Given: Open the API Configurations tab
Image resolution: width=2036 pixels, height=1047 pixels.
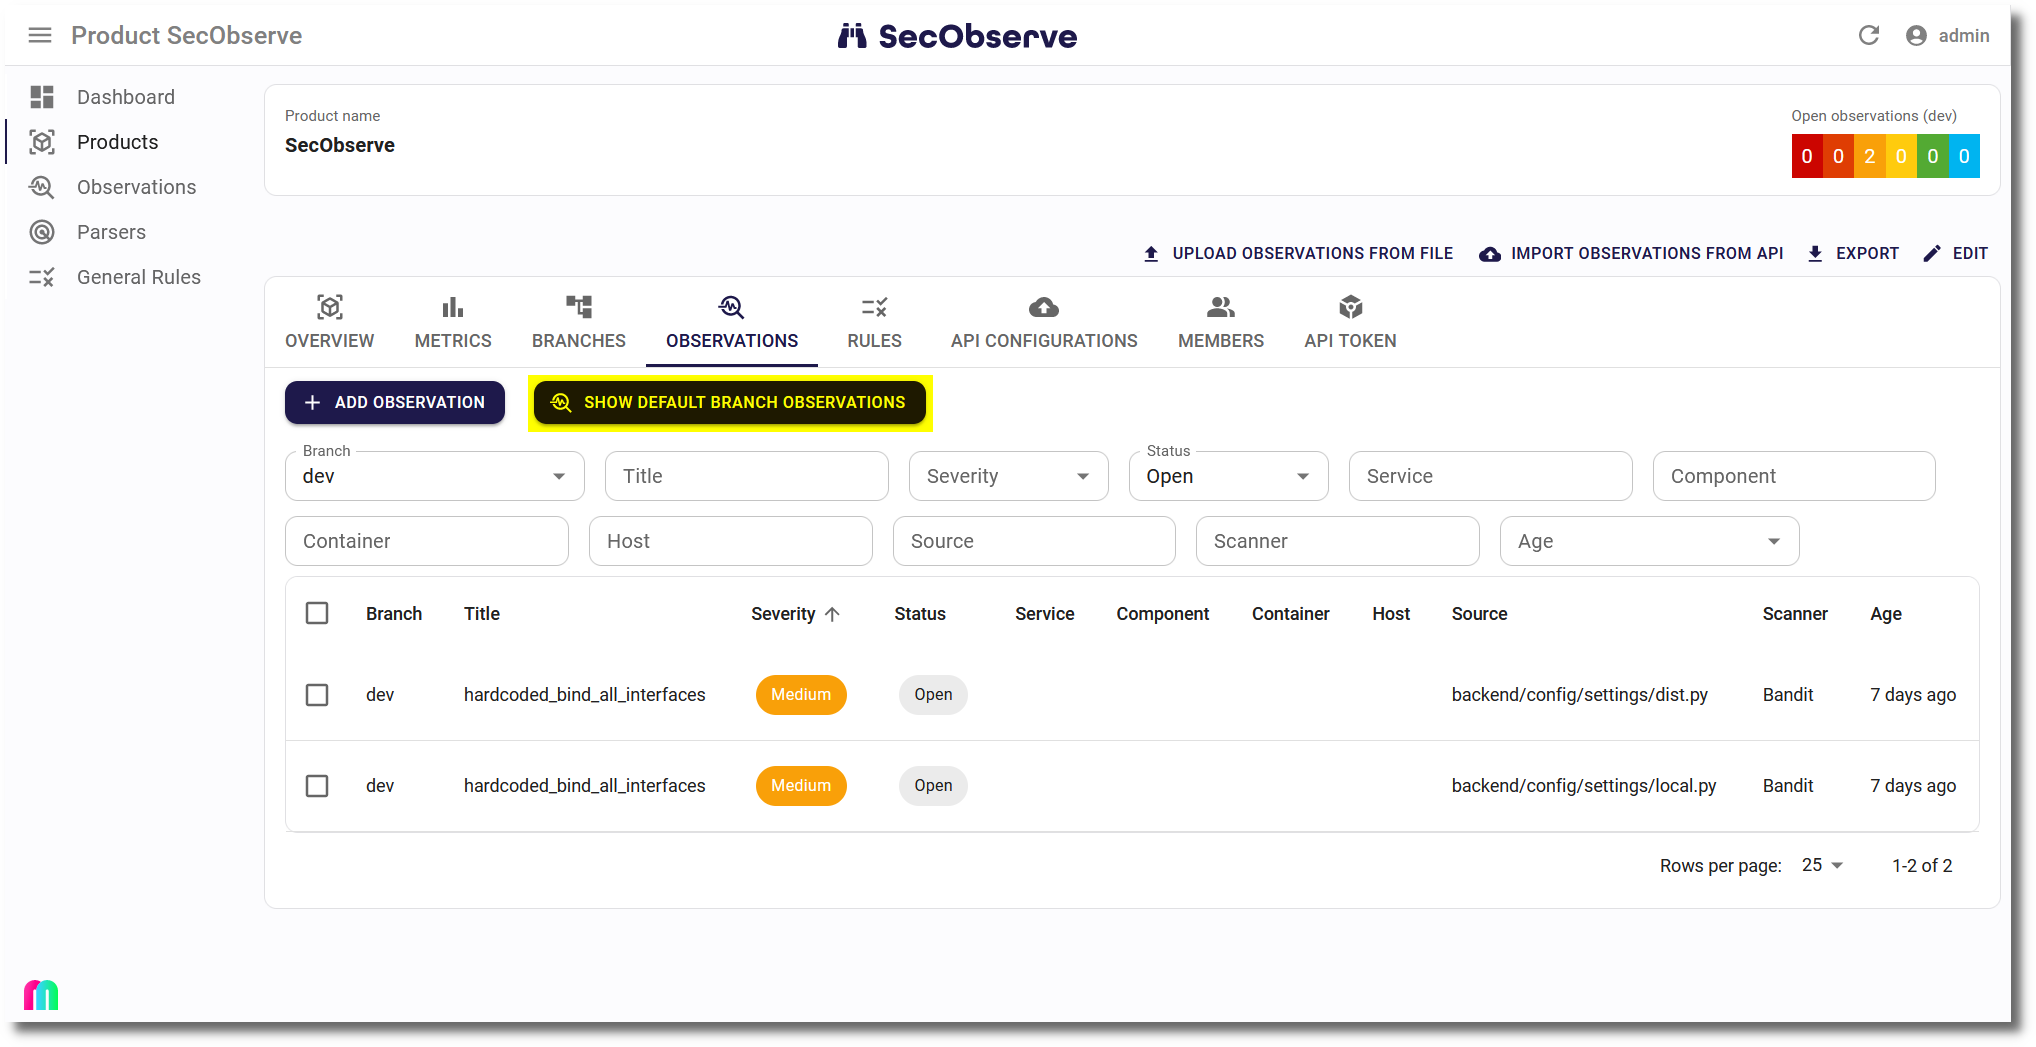Looking at the screenshot, I should pyautogui.click(x=1044, y=322).
